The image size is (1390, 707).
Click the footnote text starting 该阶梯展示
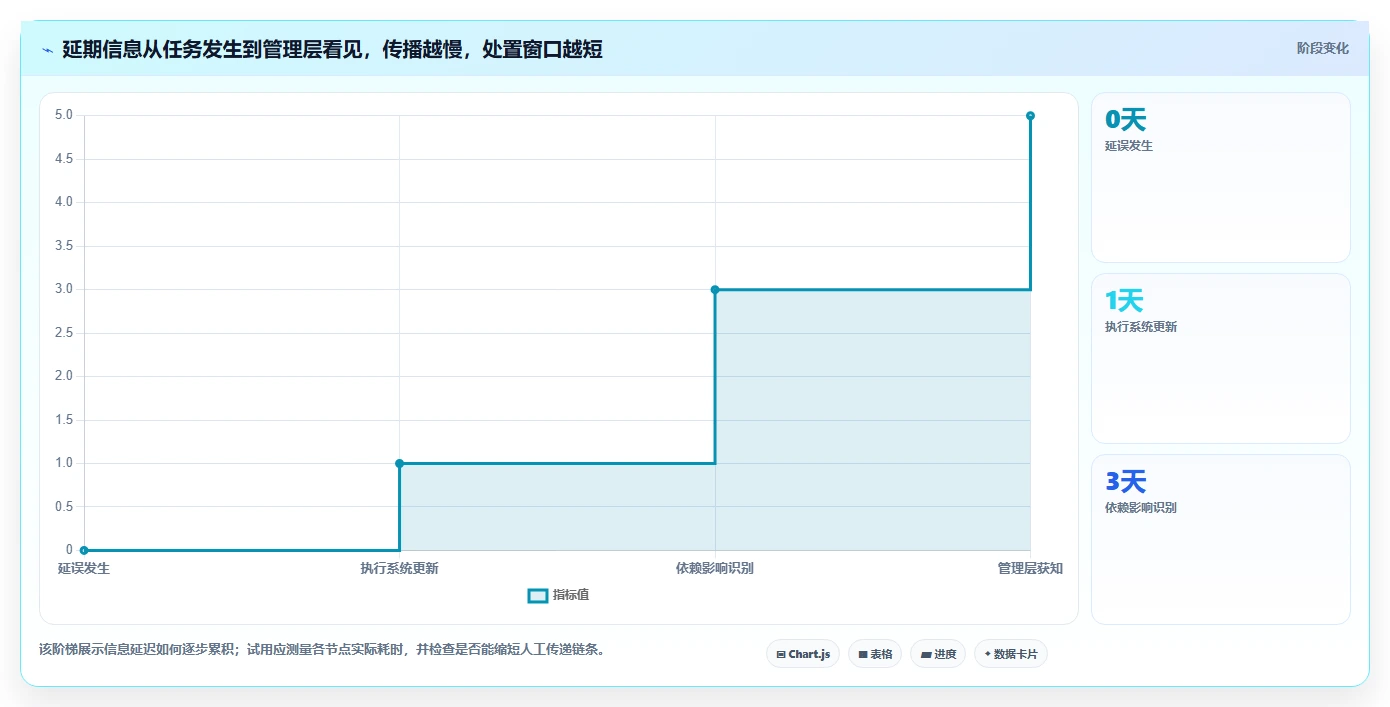(322, 649)
